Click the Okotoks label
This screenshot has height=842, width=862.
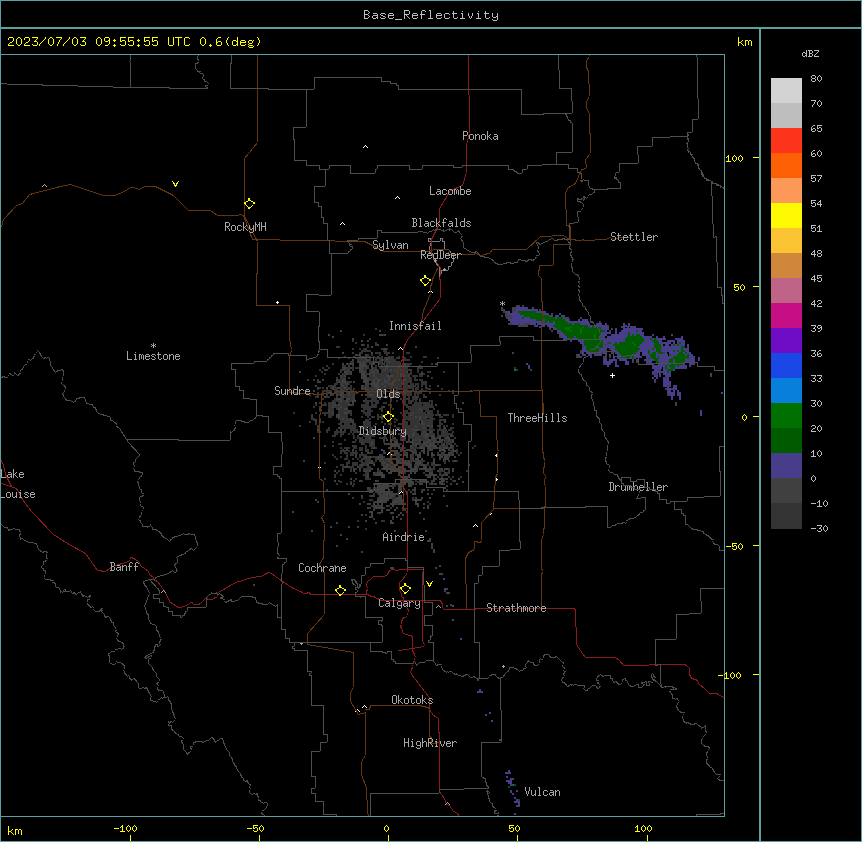(x=412, y=700)
